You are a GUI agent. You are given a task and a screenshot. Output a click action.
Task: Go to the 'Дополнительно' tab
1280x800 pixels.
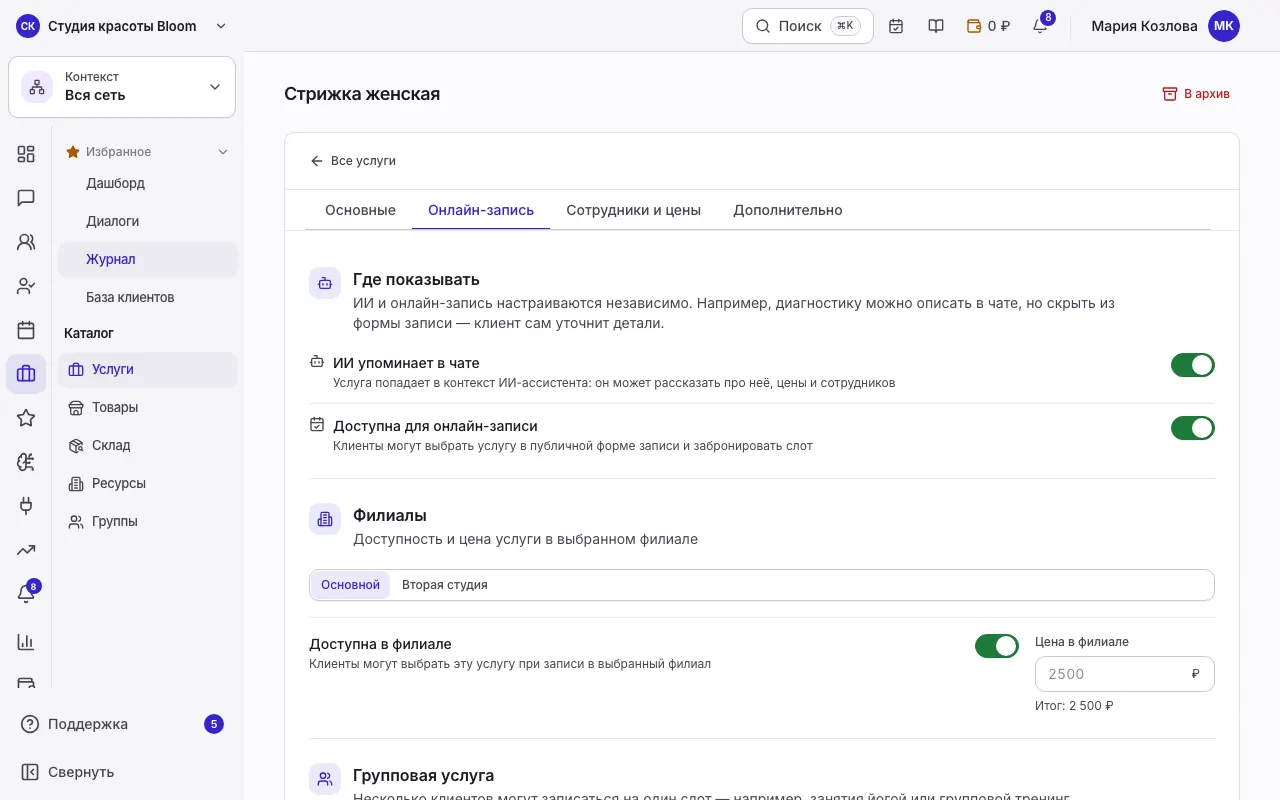788,210
